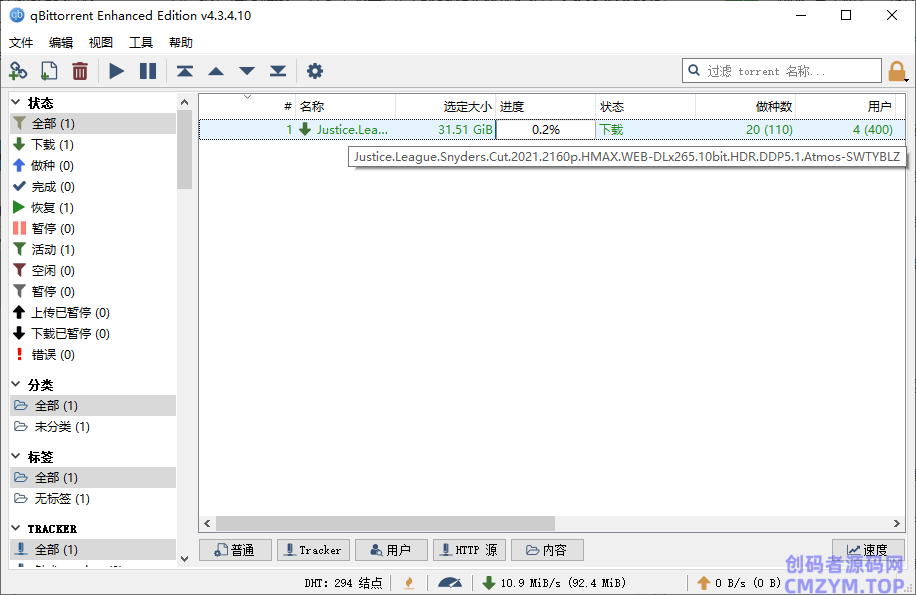Move torrent to bottom of queue
This screenshot has height=595, width=916.
pos(278,71)
